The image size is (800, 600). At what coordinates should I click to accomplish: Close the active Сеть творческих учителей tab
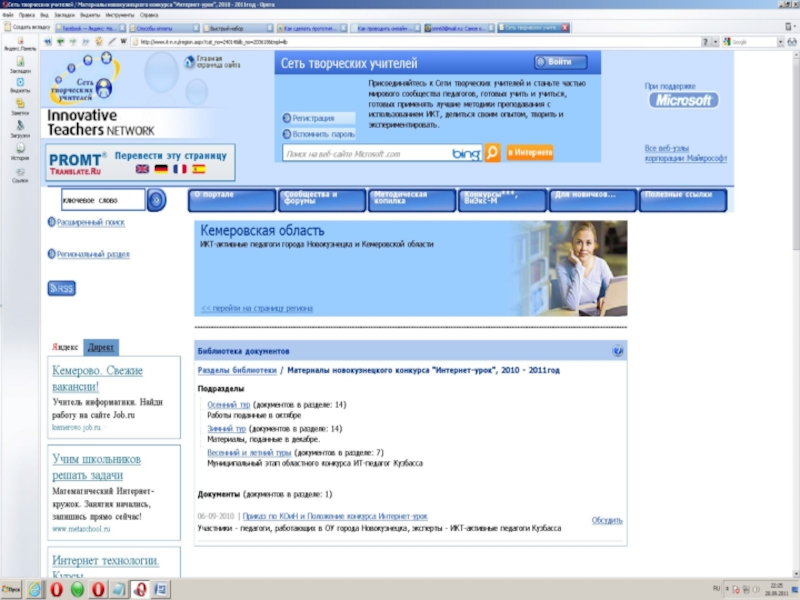tap(565, 28)
